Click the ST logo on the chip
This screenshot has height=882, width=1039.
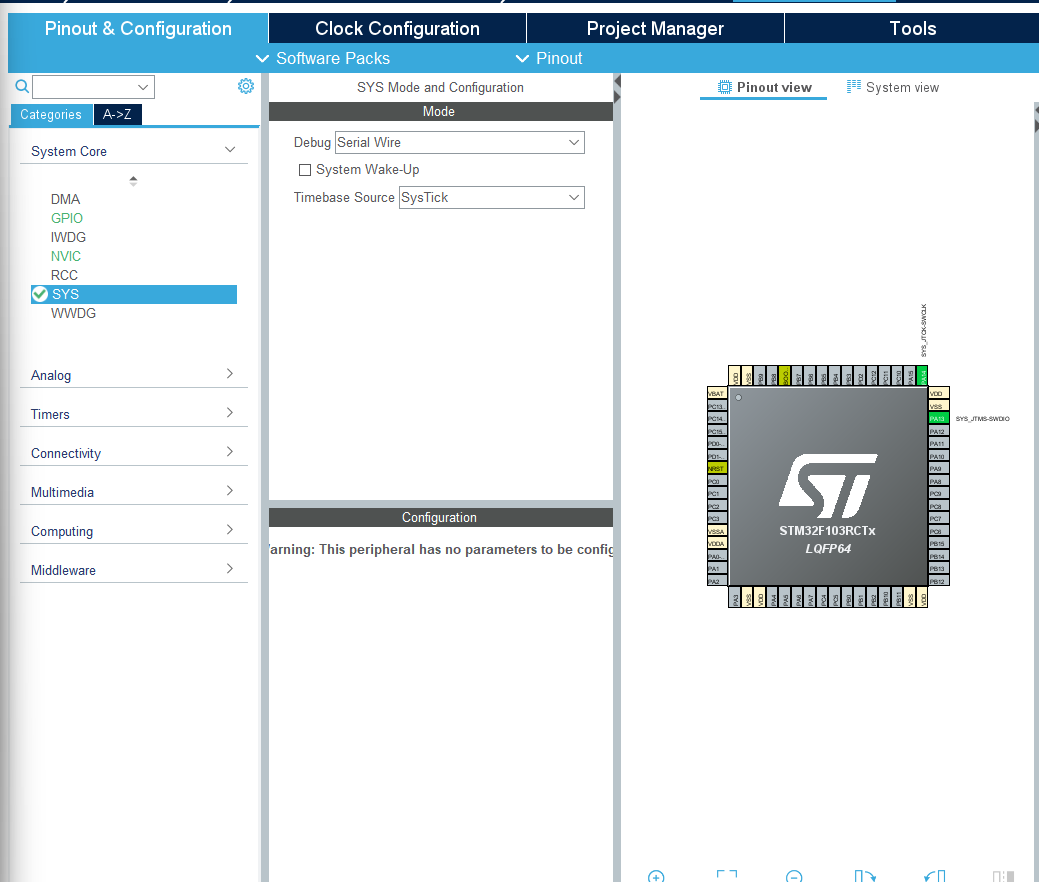[828, 486]
